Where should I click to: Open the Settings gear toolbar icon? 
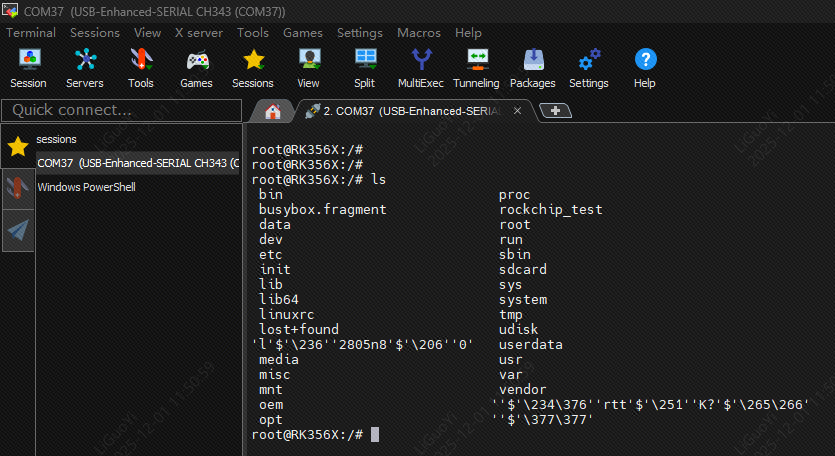(x=589, y=67)
